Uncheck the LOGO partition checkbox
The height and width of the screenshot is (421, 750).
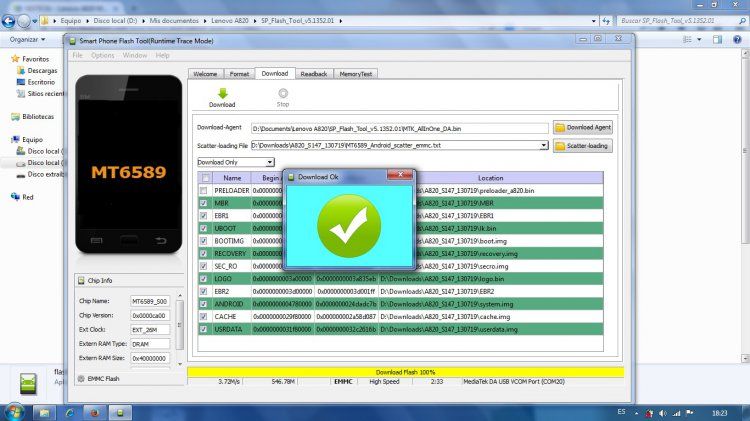[204, 278]
